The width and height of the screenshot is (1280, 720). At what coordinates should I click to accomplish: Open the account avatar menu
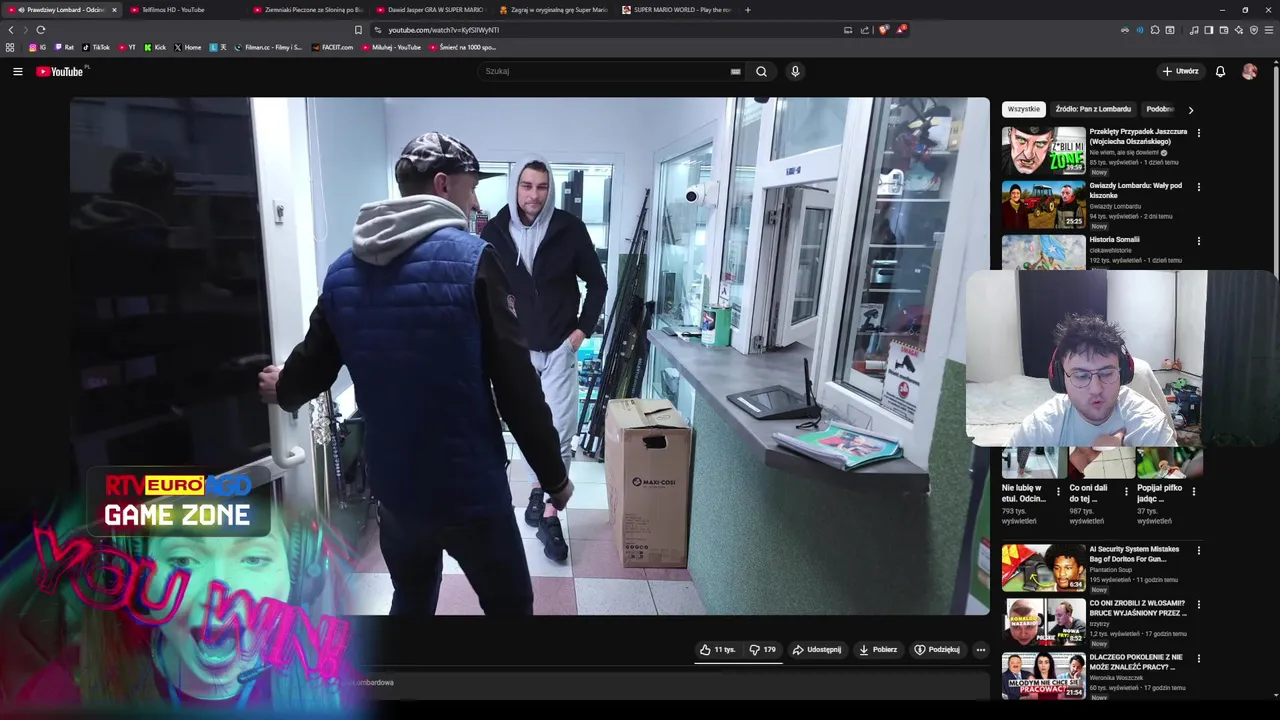[x=1249, y=71]
